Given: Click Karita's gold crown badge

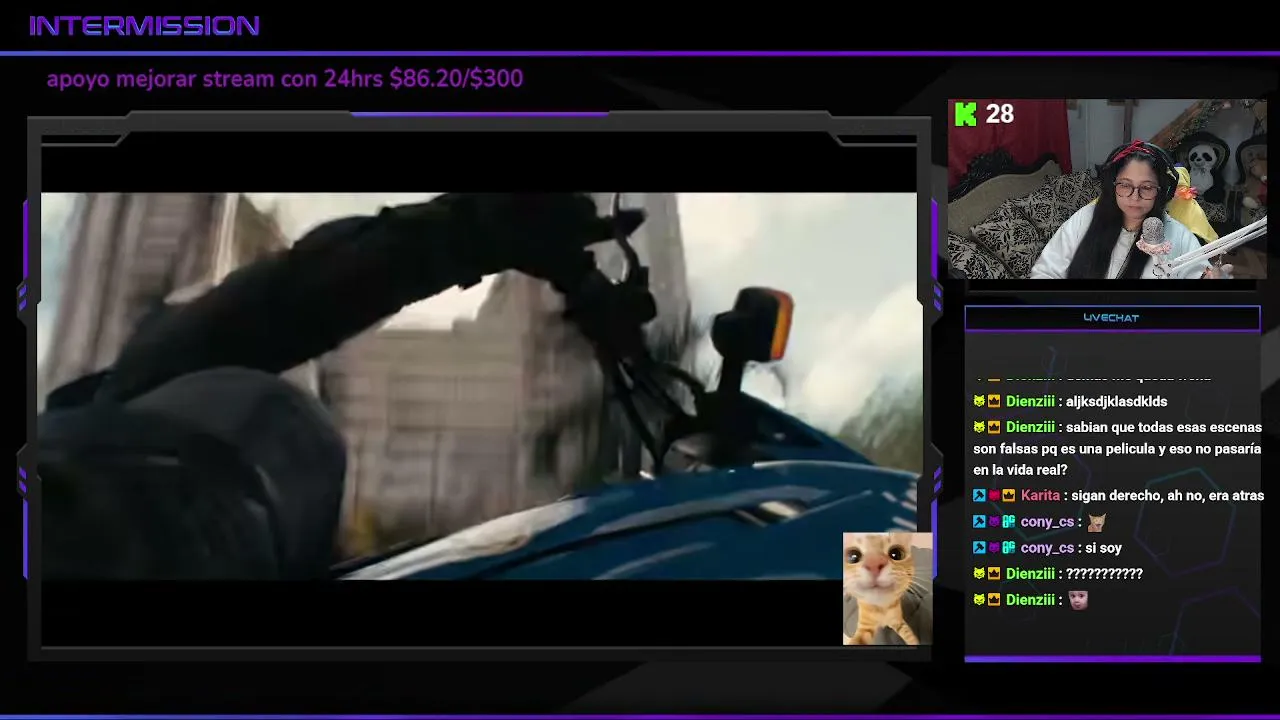Looking at the screenshot, I should click(x=1009, y=495).
